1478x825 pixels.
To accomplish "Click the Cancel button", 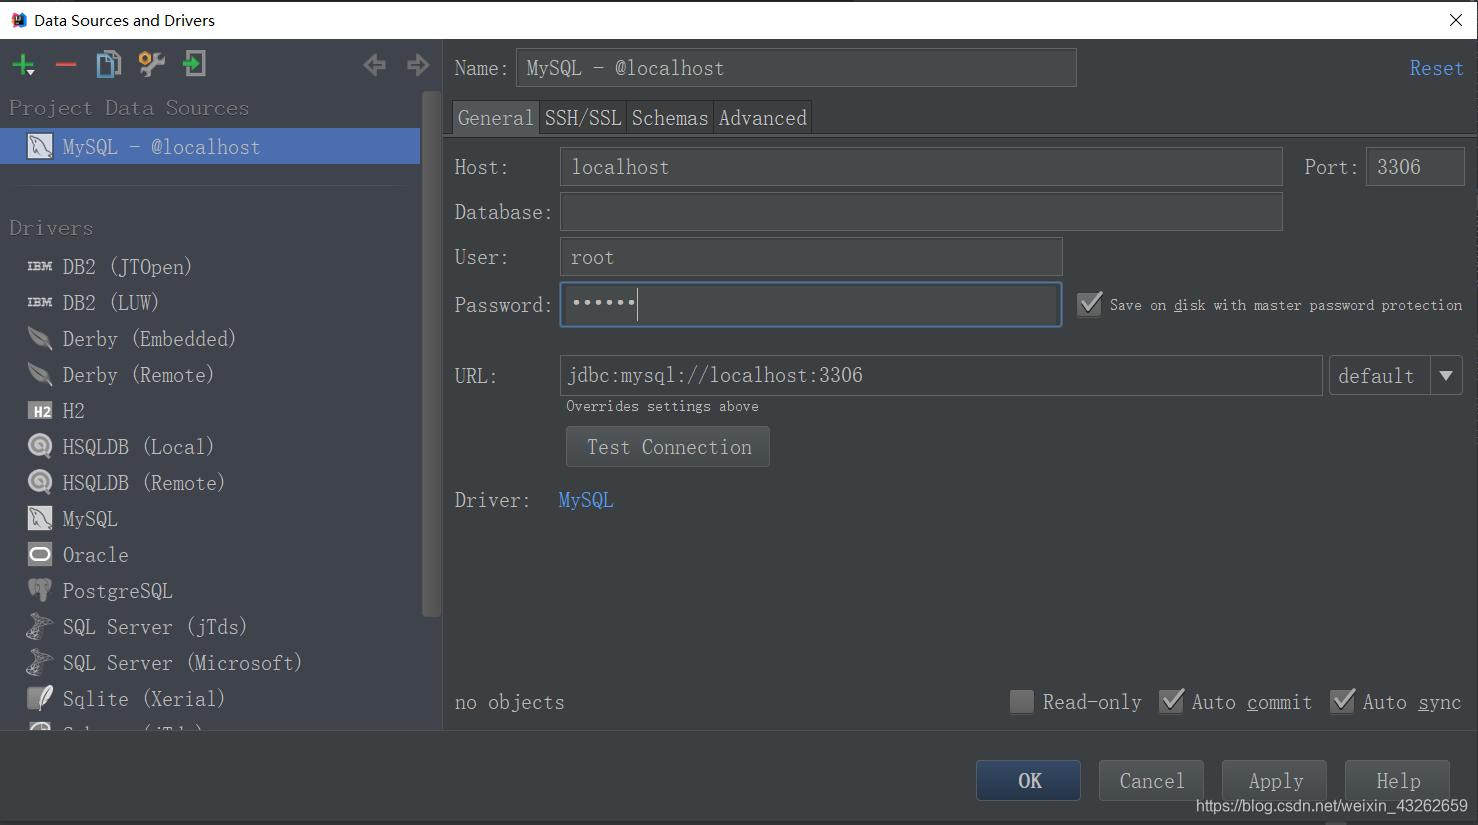I will pos(1151,780).
